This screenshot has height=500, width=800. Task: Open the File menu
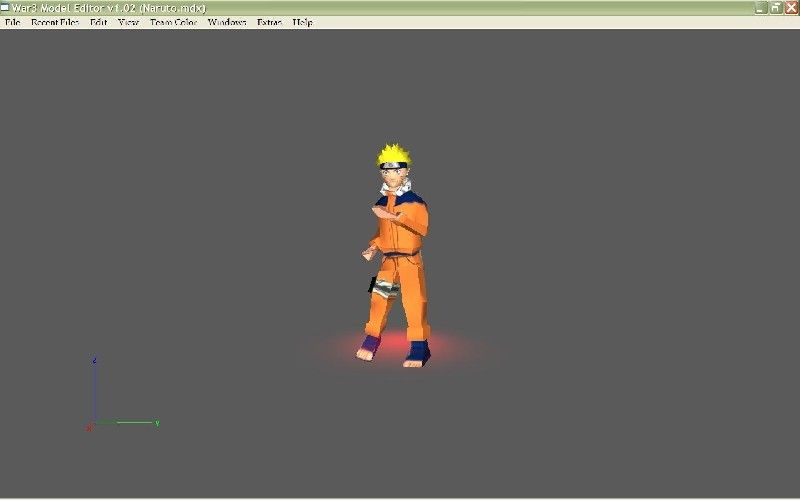coord(12,22)
